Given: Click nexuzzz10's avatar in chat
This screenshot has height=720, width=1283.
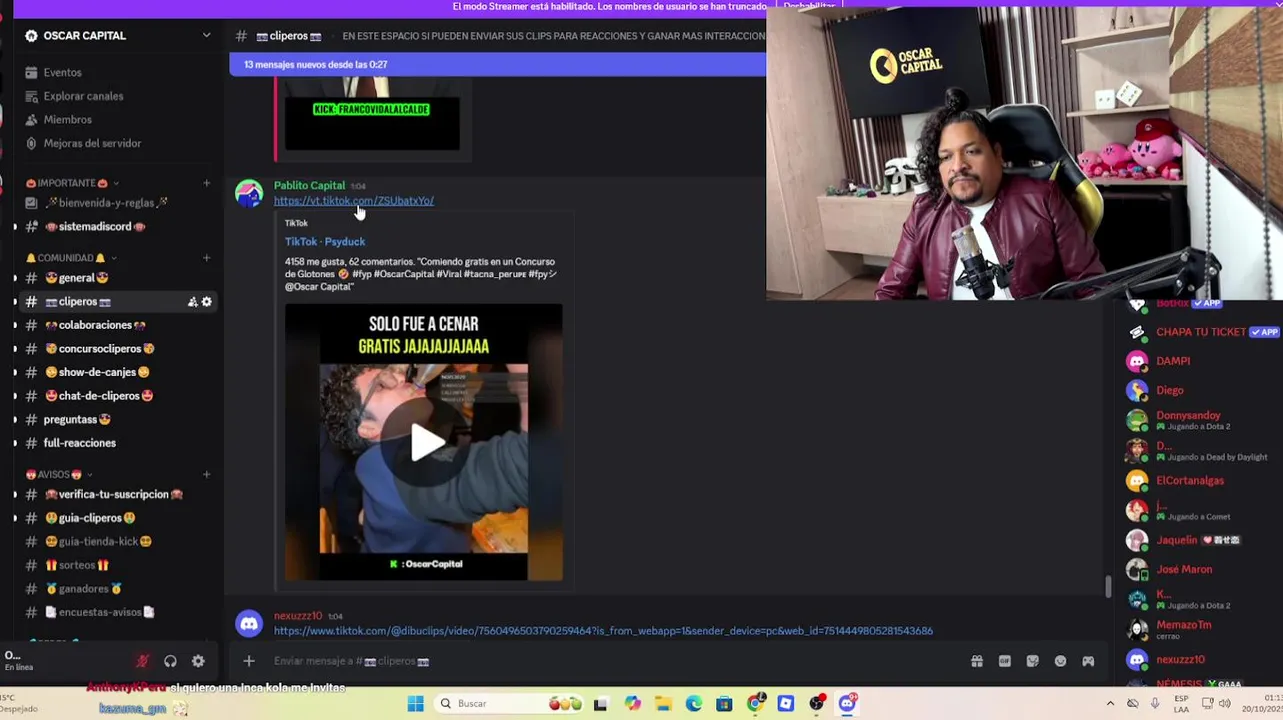Looking at the screenshot, I should (249, 624).
